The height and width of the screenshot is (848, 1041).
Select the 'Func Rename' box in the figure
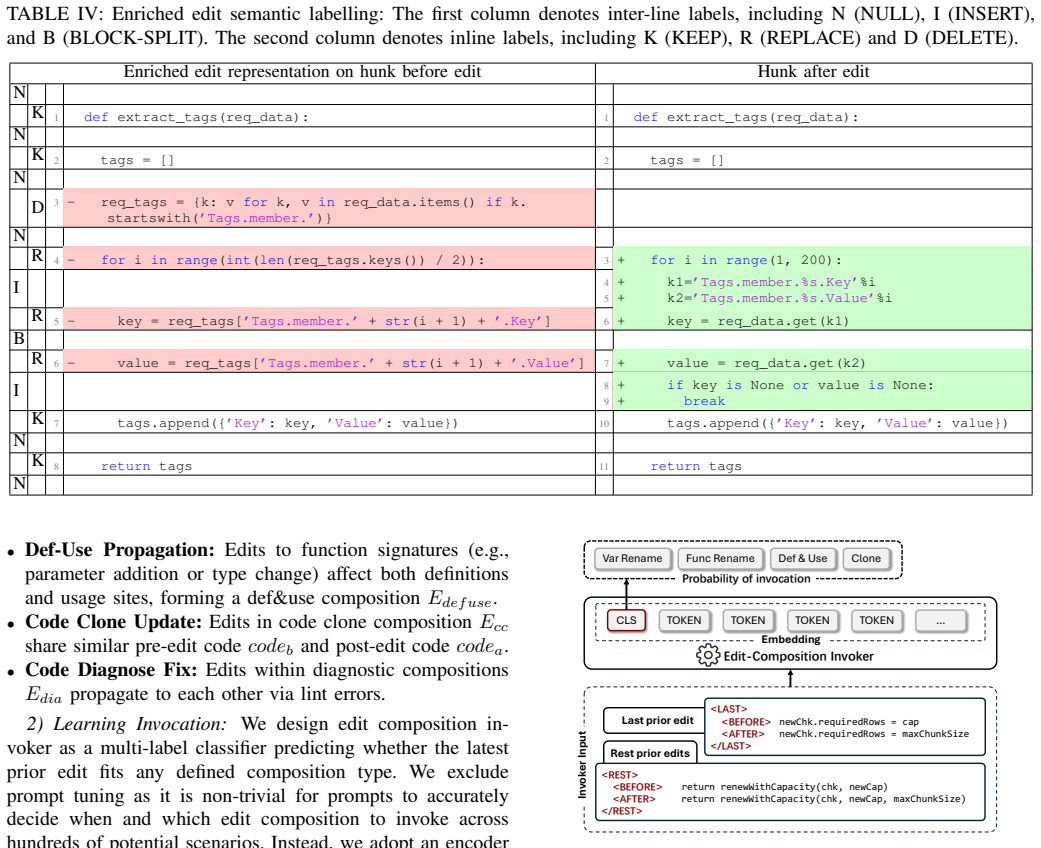[720, 558]
